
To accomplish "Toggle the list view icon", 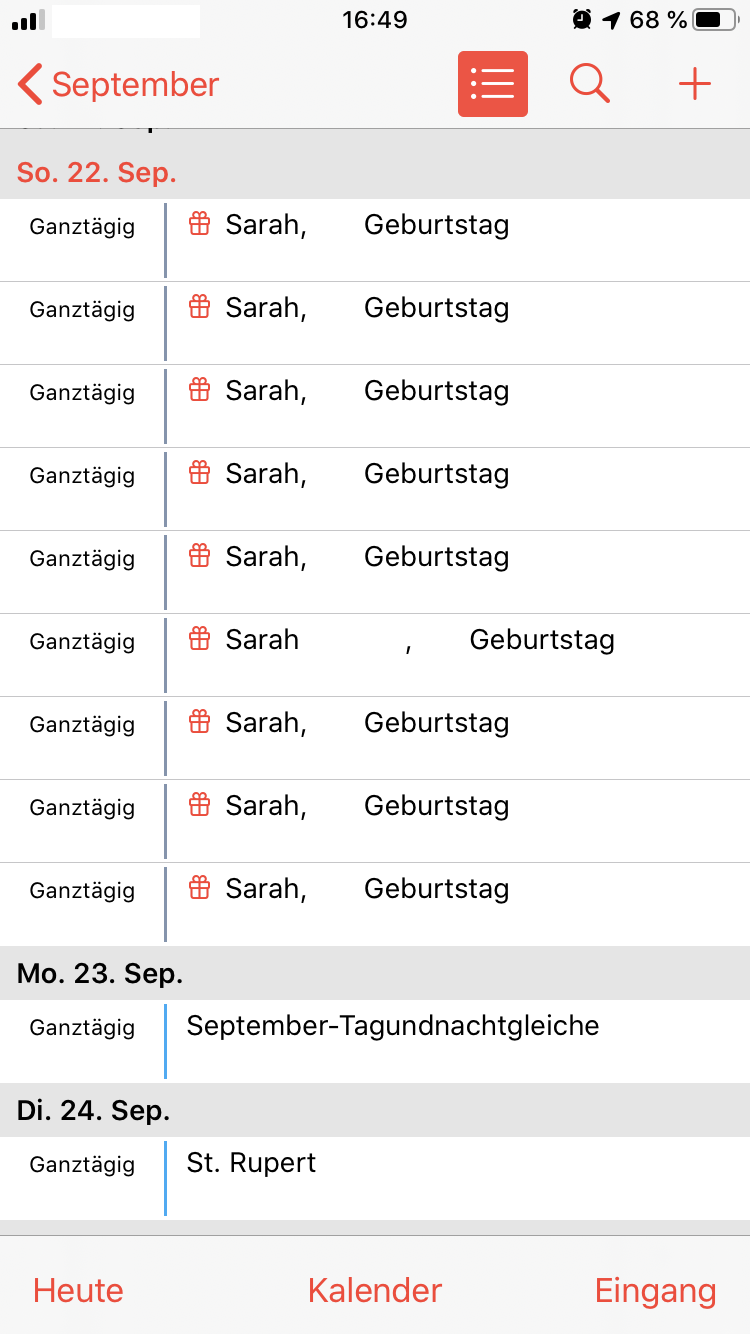I will click(492, 84).
